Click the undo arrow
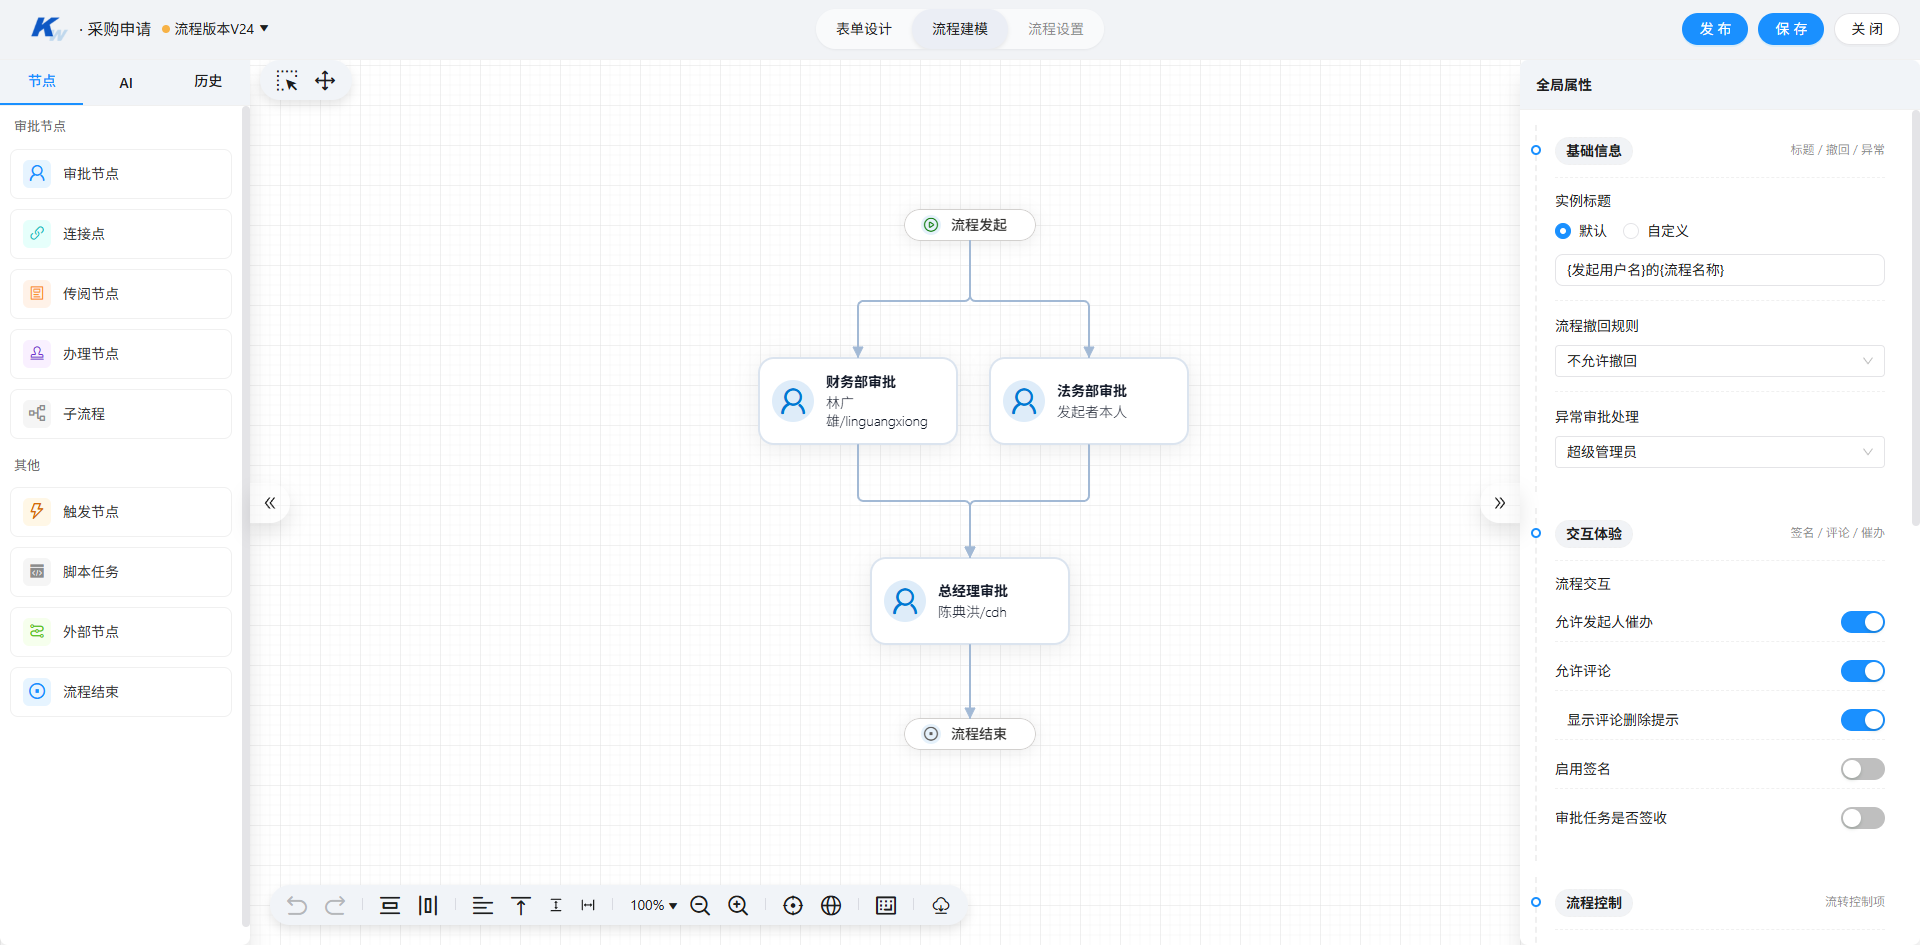Screen dimensions: 1920x945 (297, 906)
